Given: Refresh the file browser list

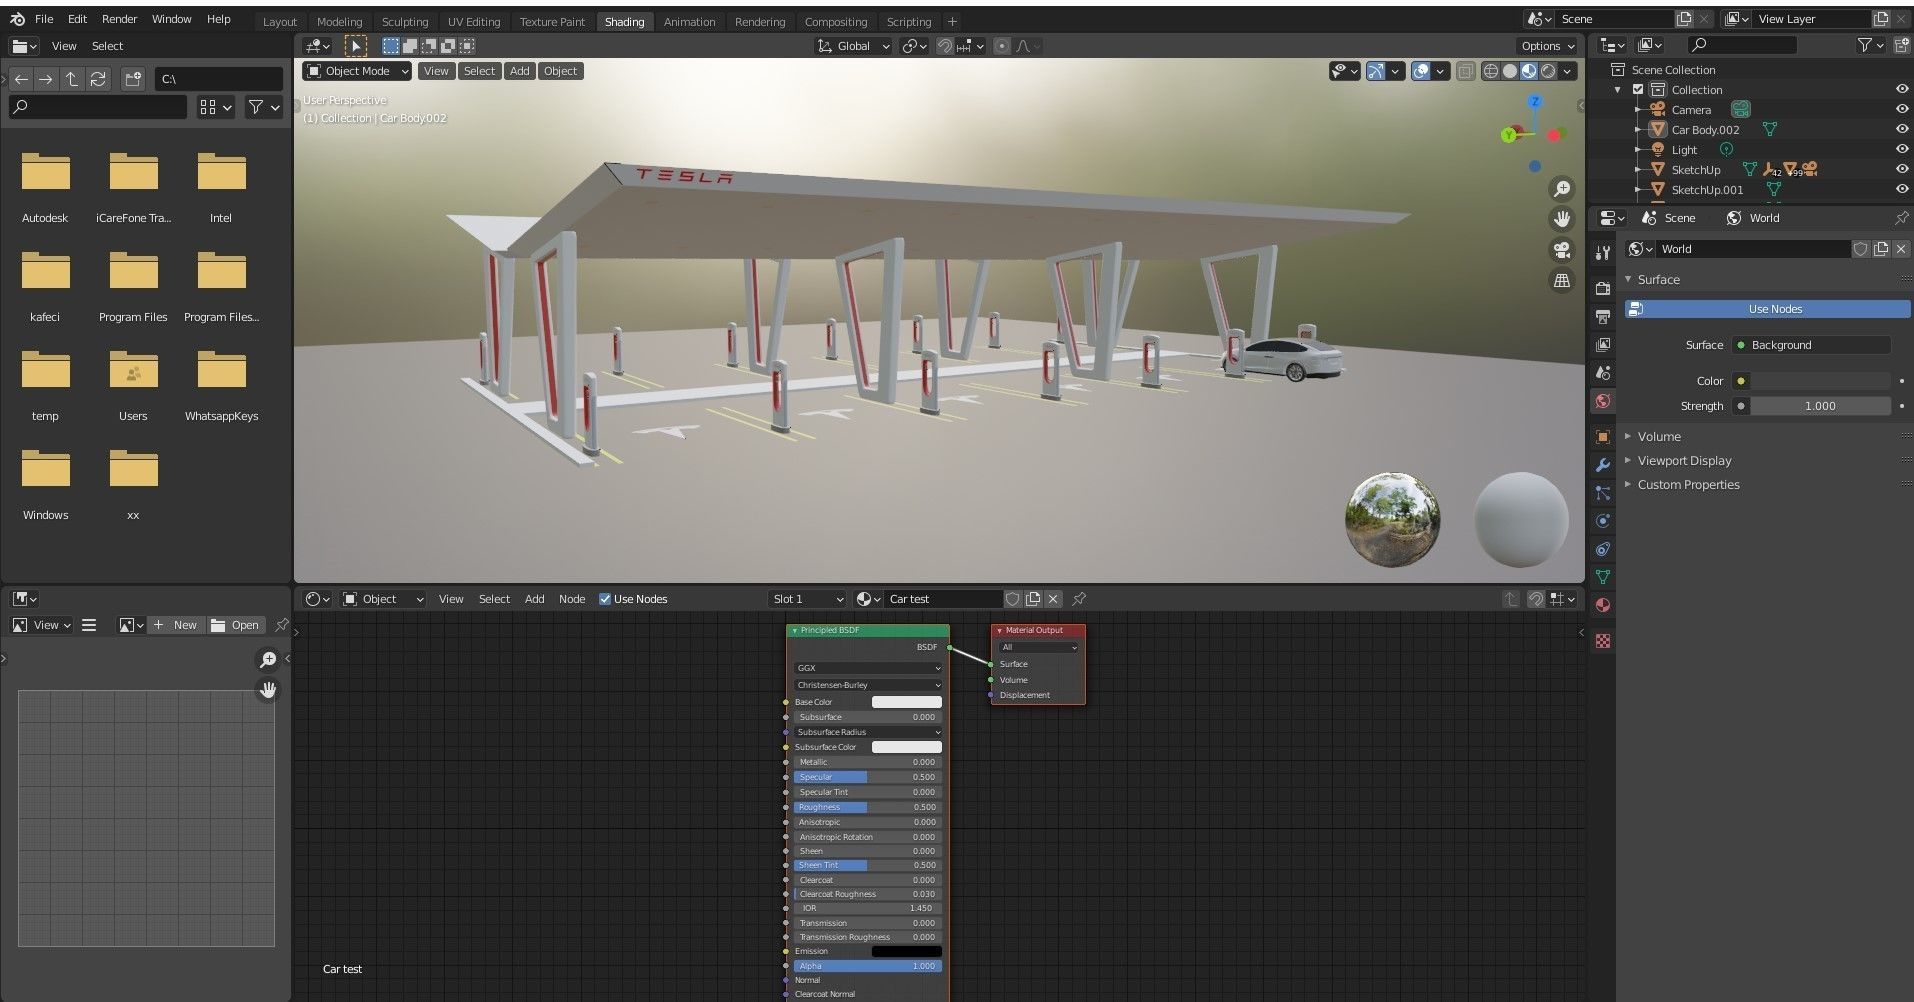Looking at the screenshot, I should (98, 79).
